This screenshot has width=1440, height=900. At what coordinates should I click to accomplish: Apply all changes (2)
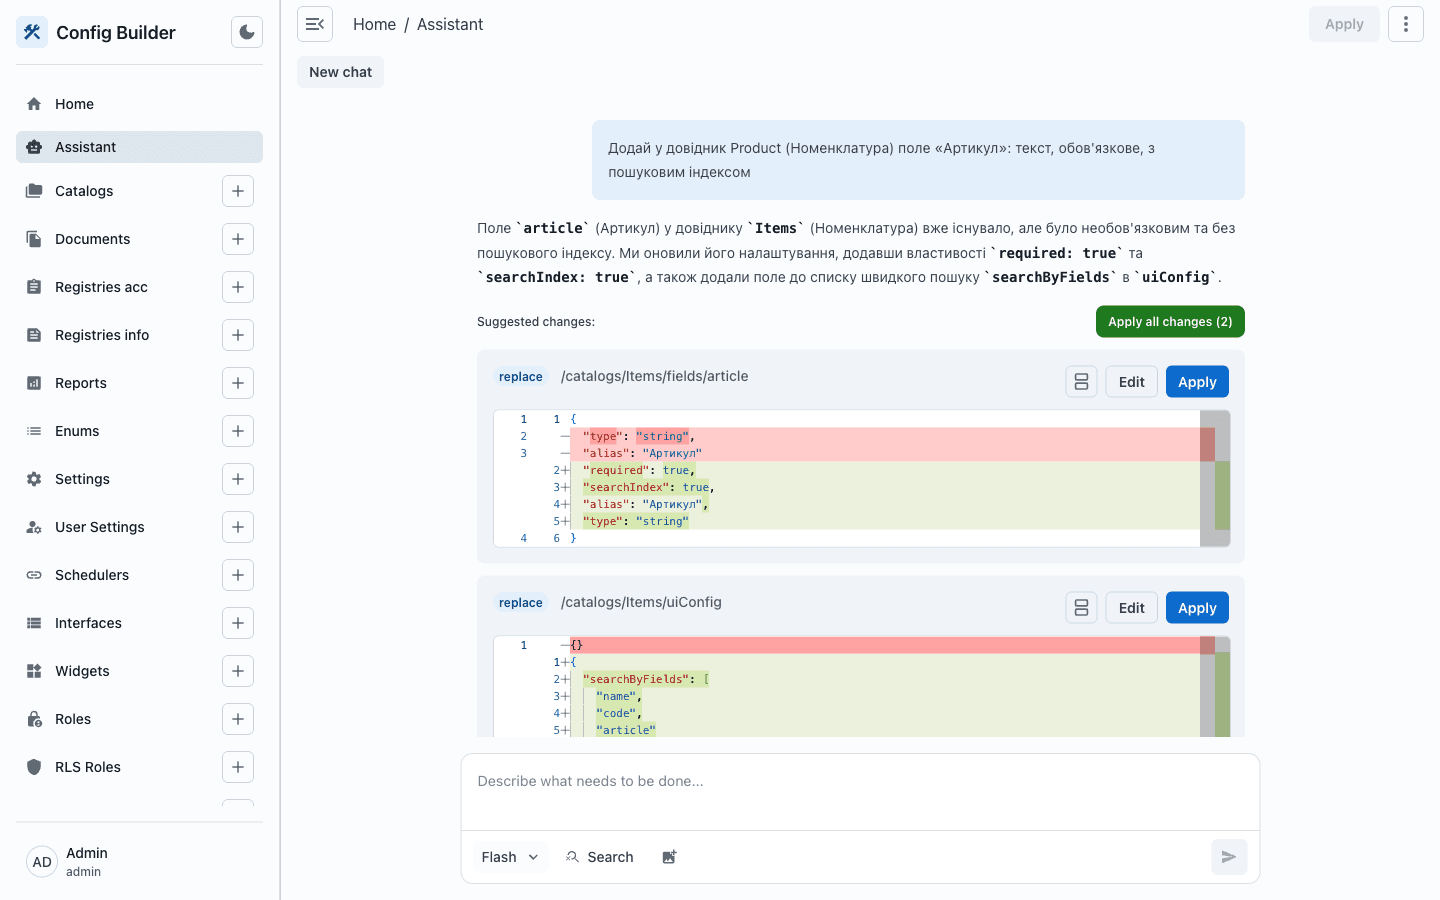[x=1170, y=322]
